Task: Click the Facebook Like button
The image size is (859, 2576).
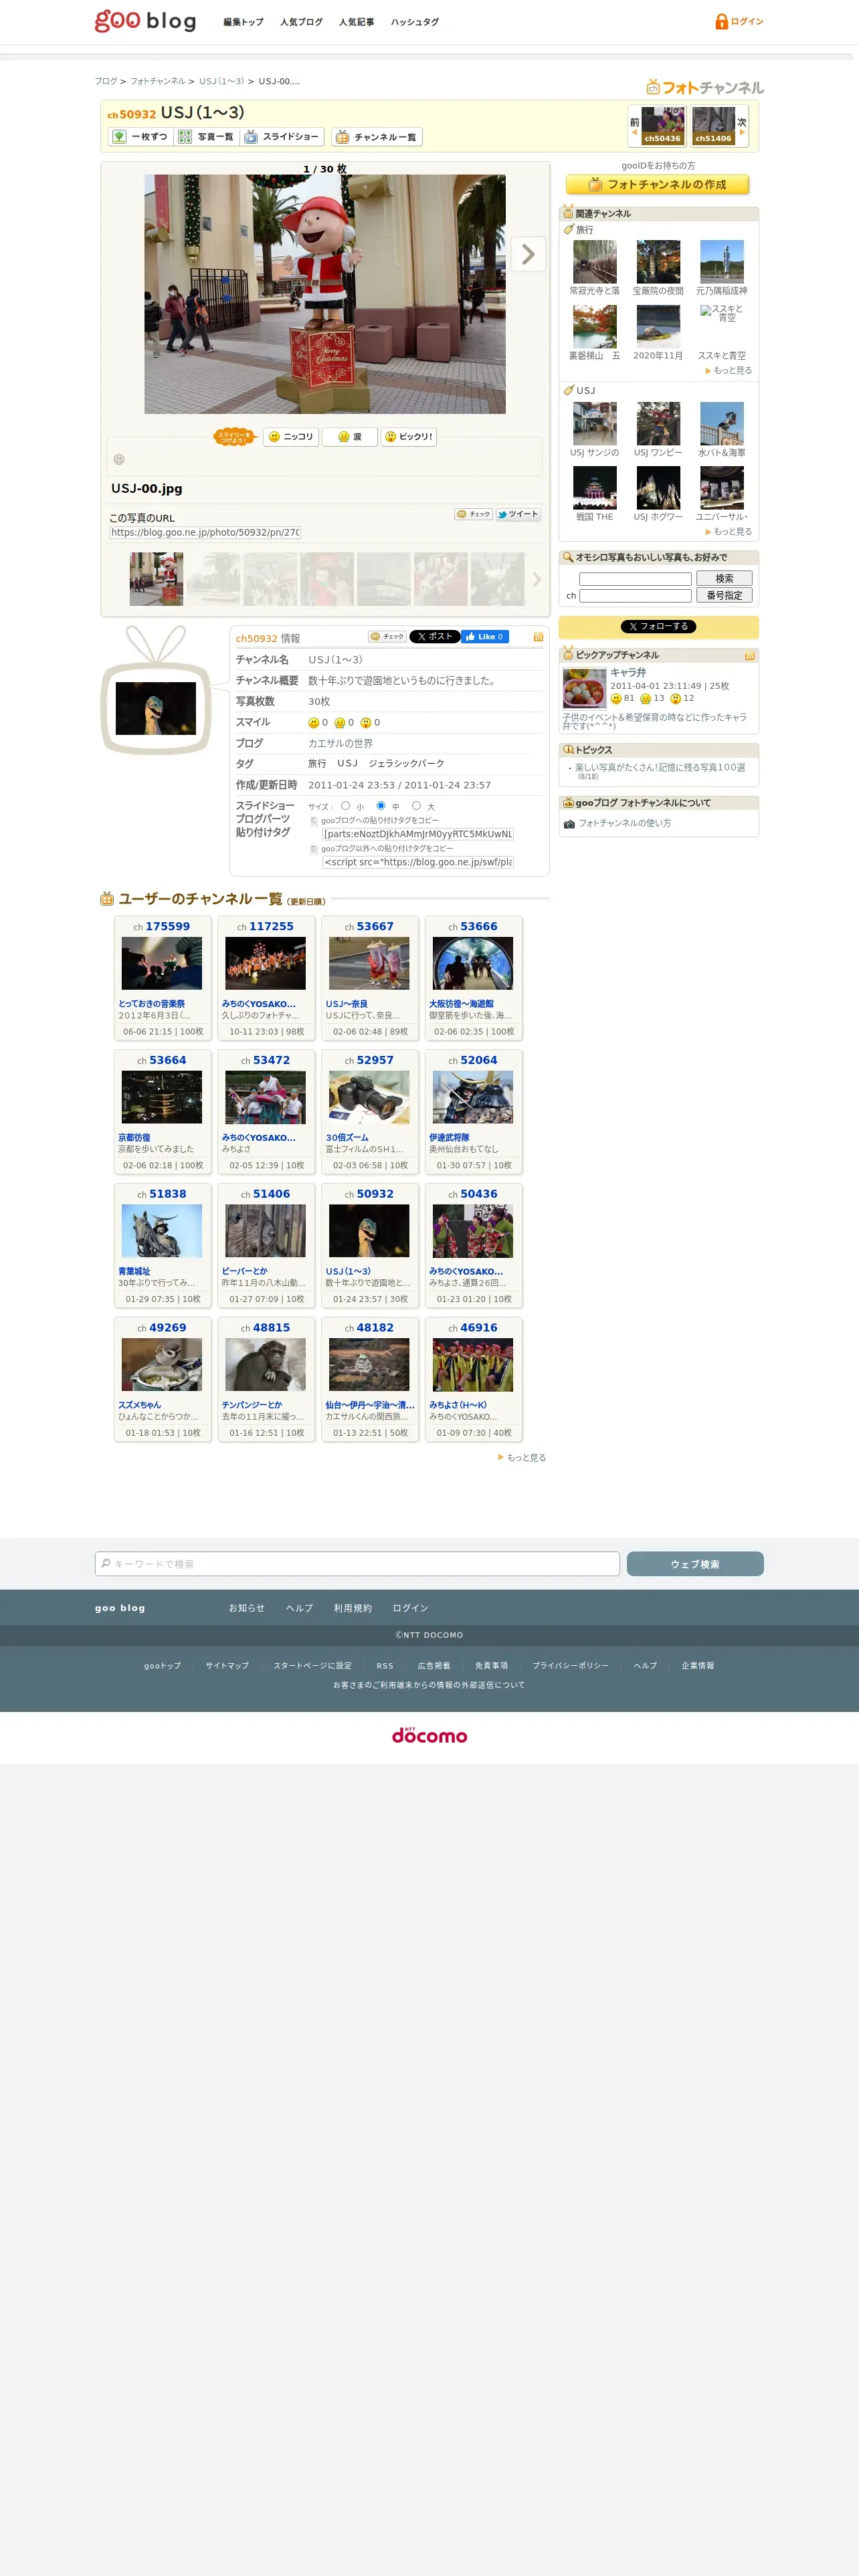Action: (x=484, y=636)
